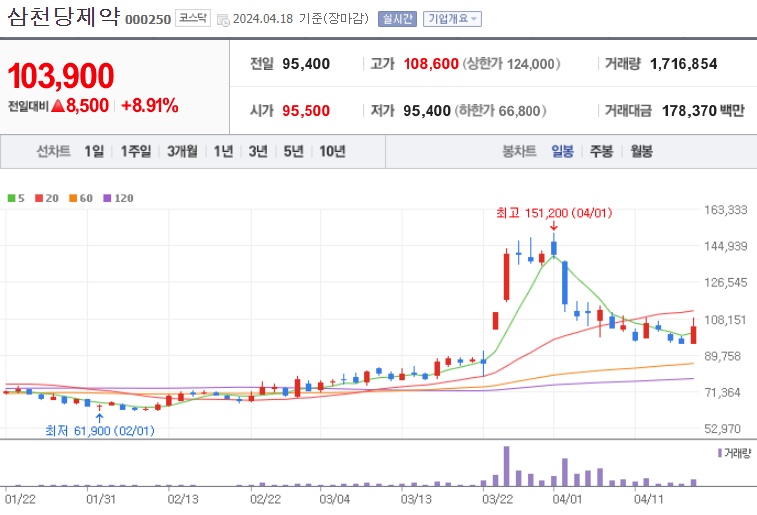Screen dimensions: 757x515
Task: Click the current price 103,900
Action: pos(61,76)
